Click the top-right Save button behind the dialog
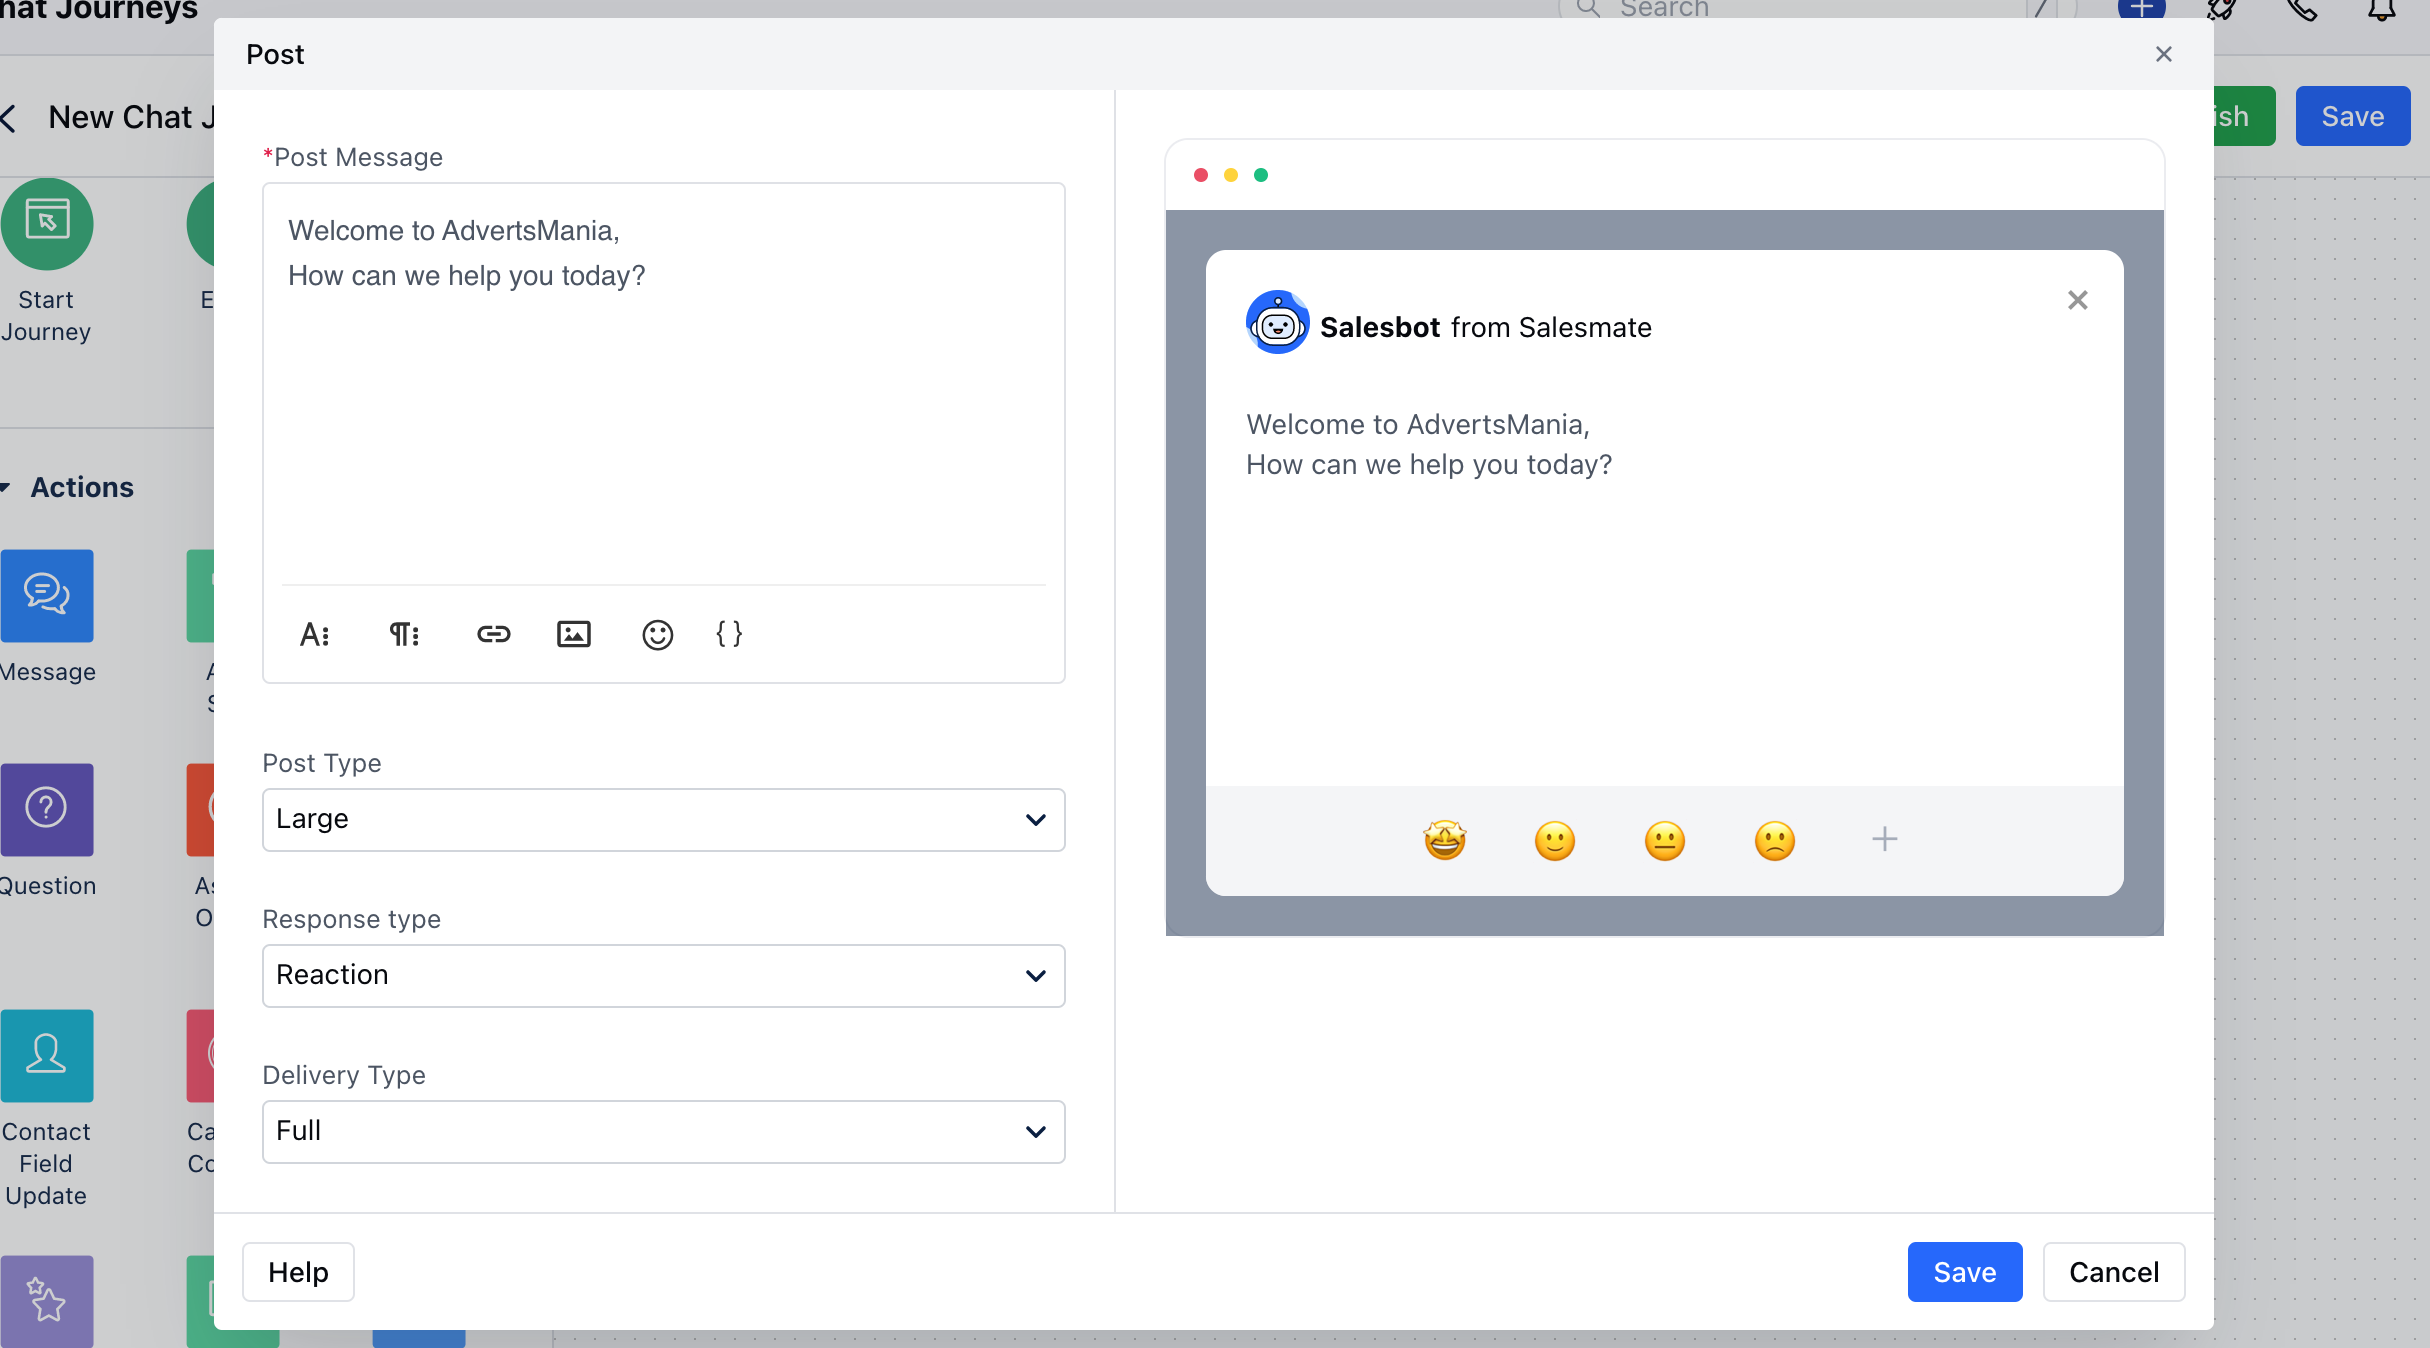Viewport: 2430px width, 1348px height. coord(2352,116)
